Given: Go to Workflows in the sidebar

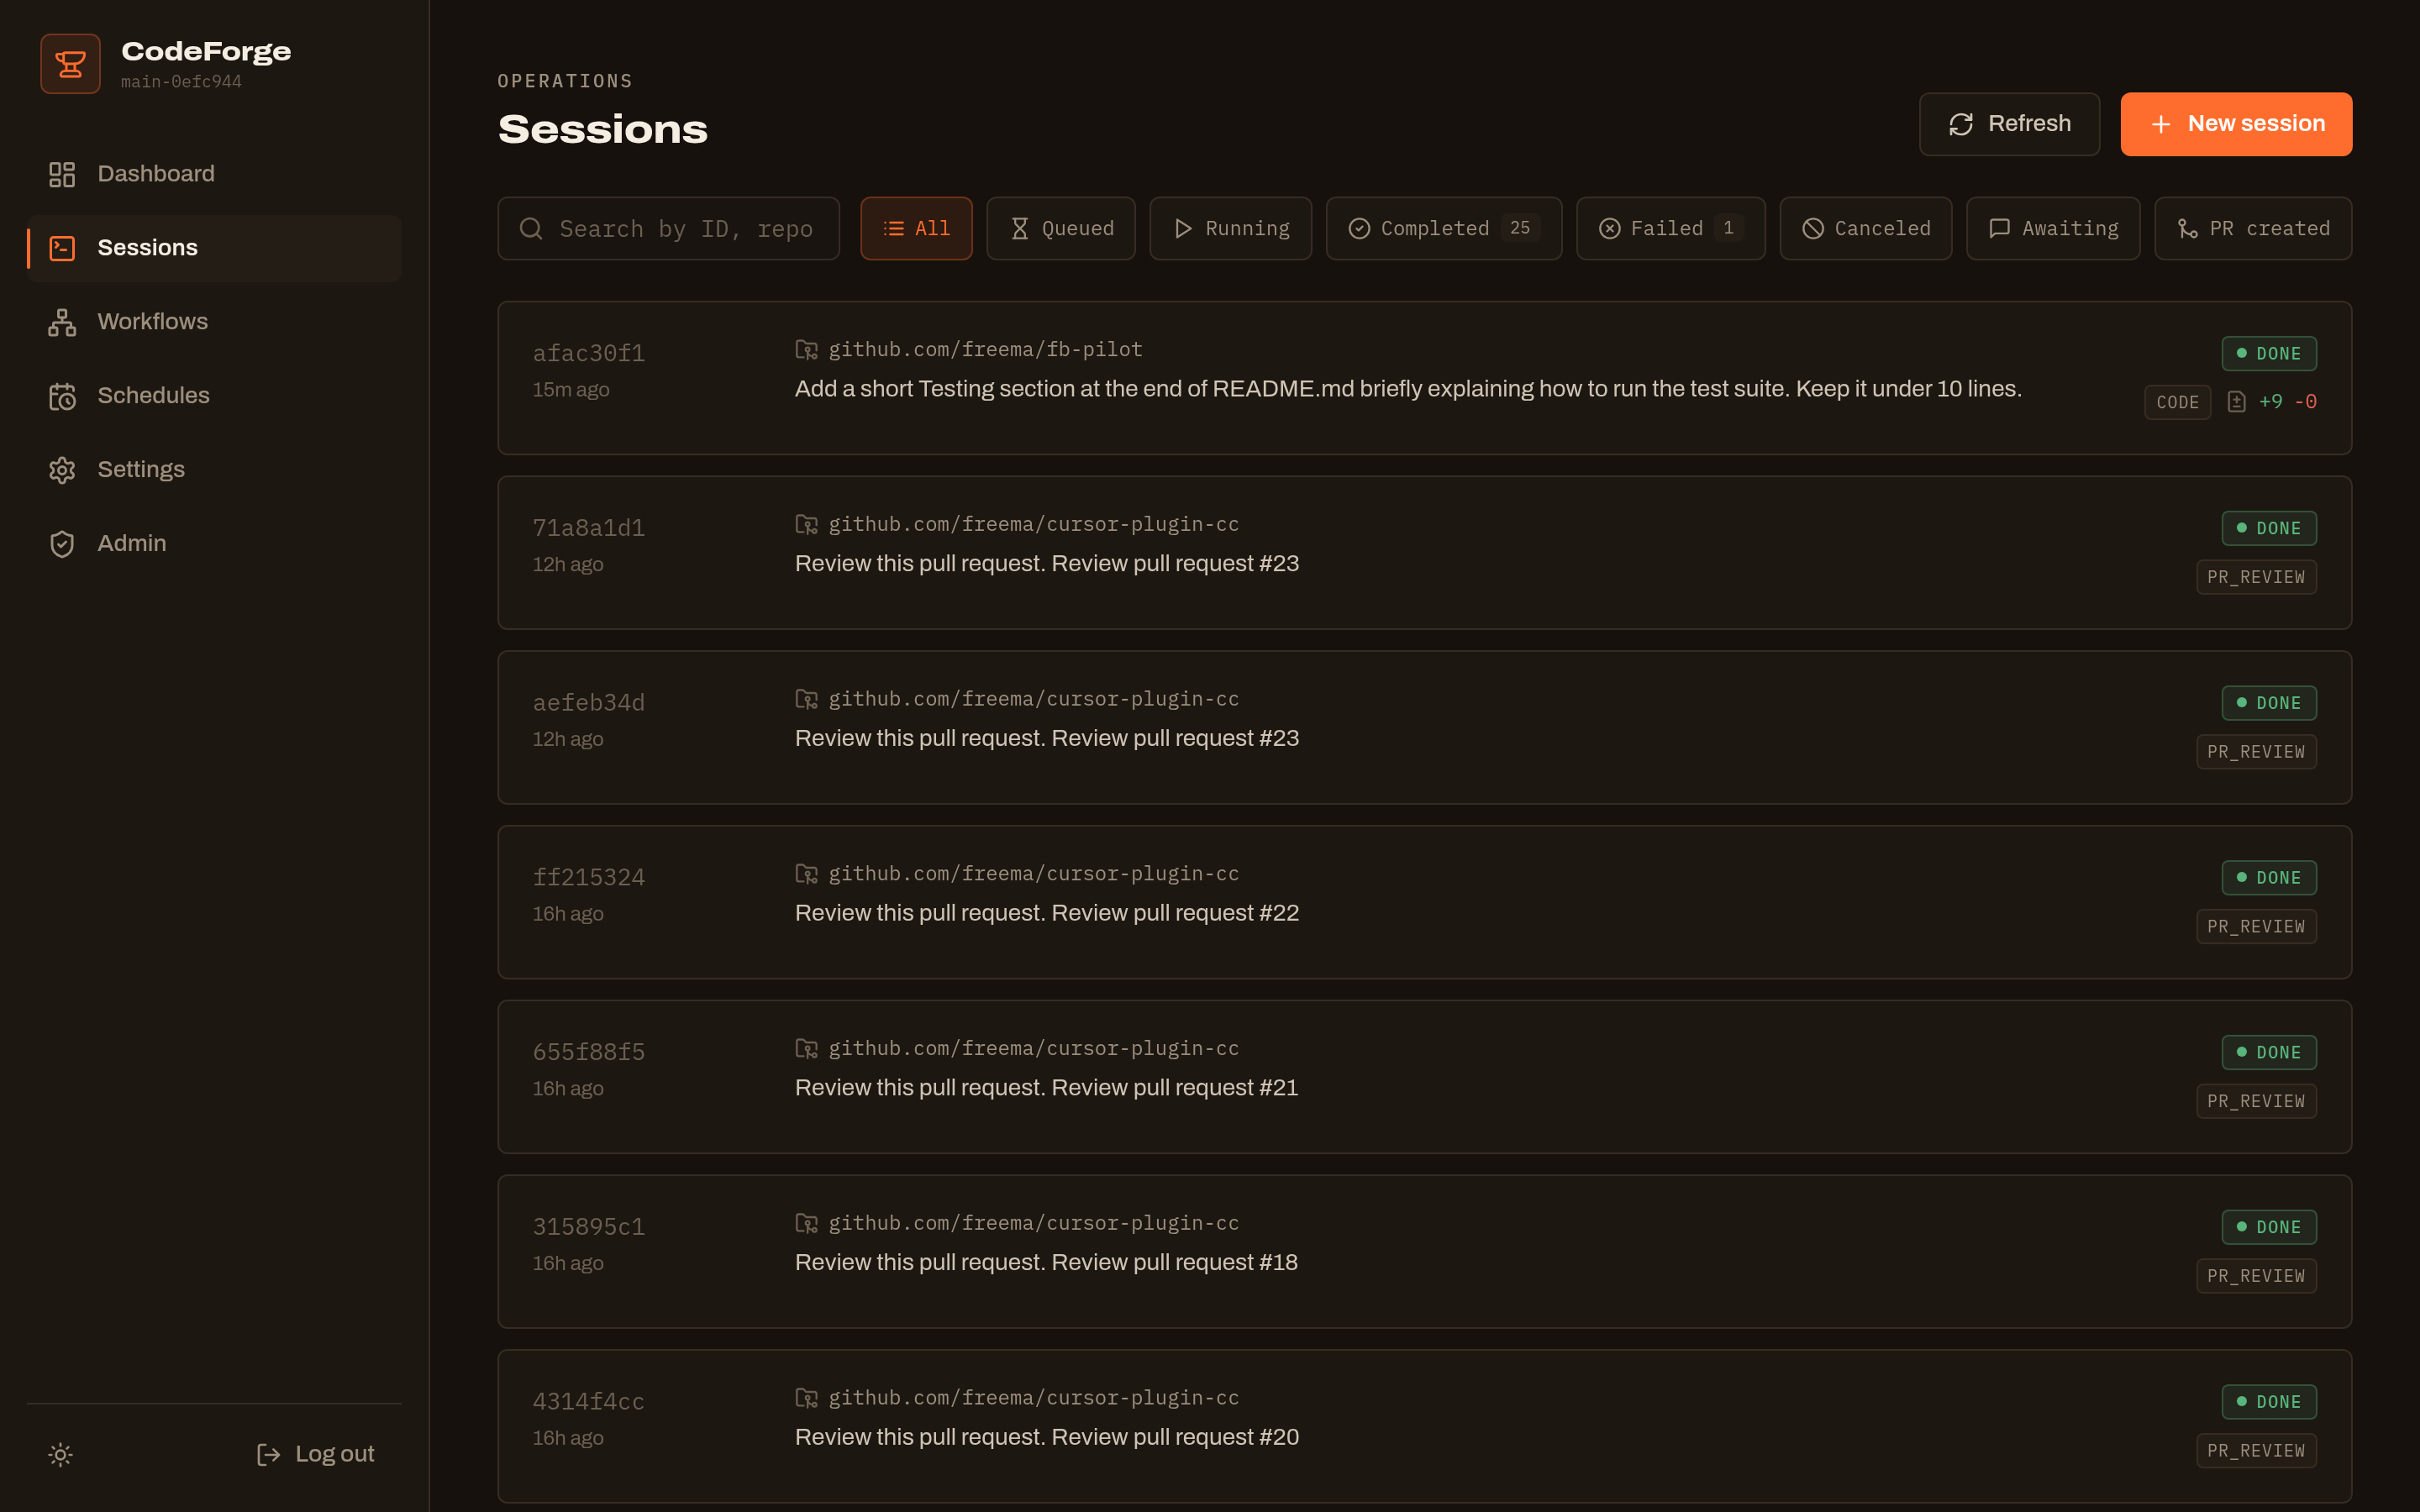Looking at the screenshot, I should (x=214, y=322).
